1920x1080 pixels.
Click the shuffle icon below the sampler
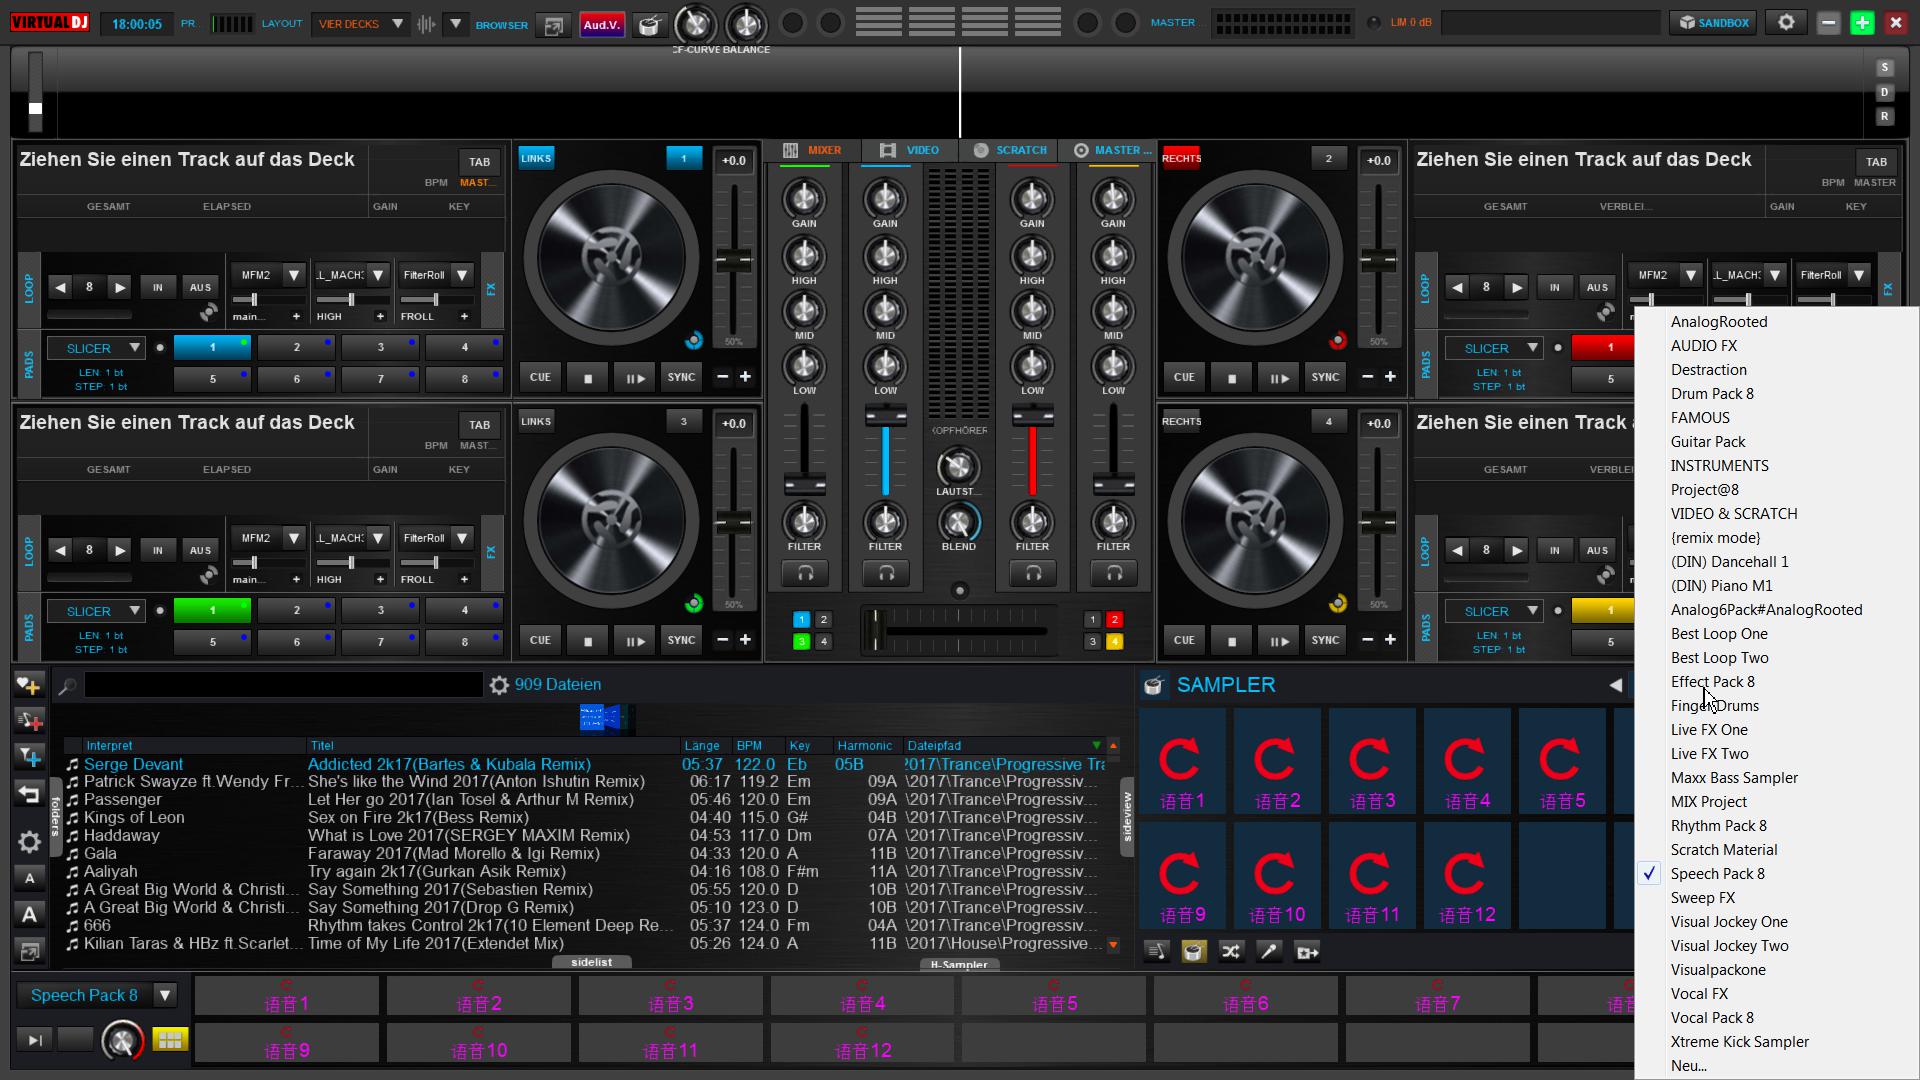[x=1231, y=952]
